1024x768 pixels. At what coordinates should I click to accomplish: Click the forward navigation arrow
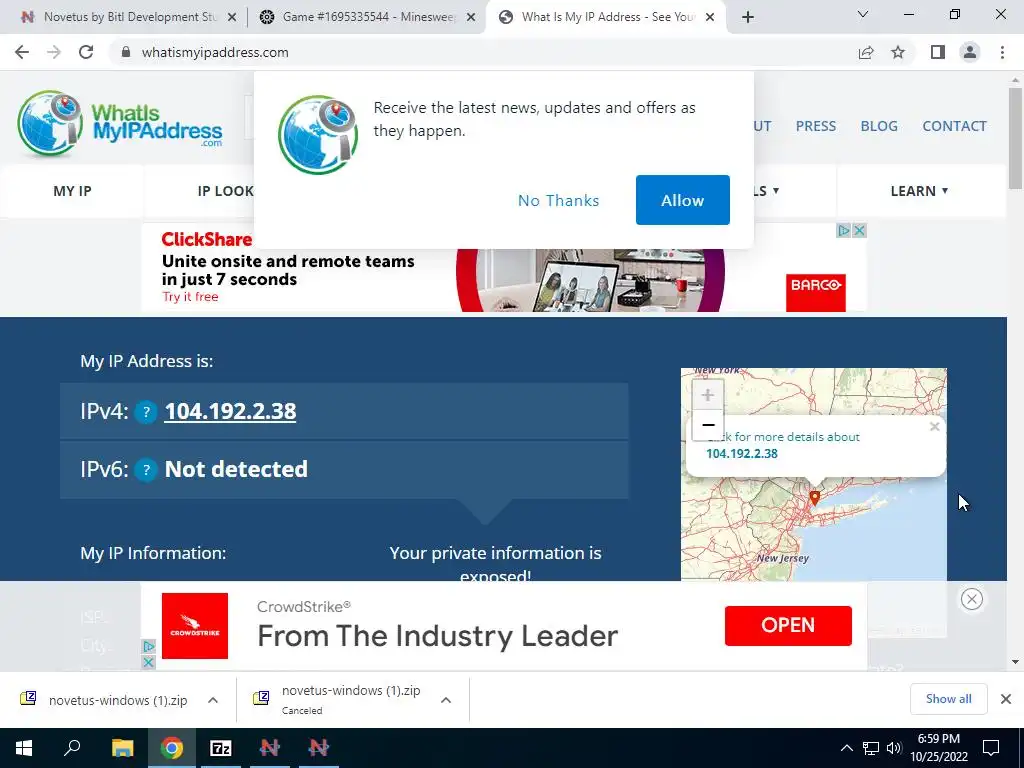(54, 52)
